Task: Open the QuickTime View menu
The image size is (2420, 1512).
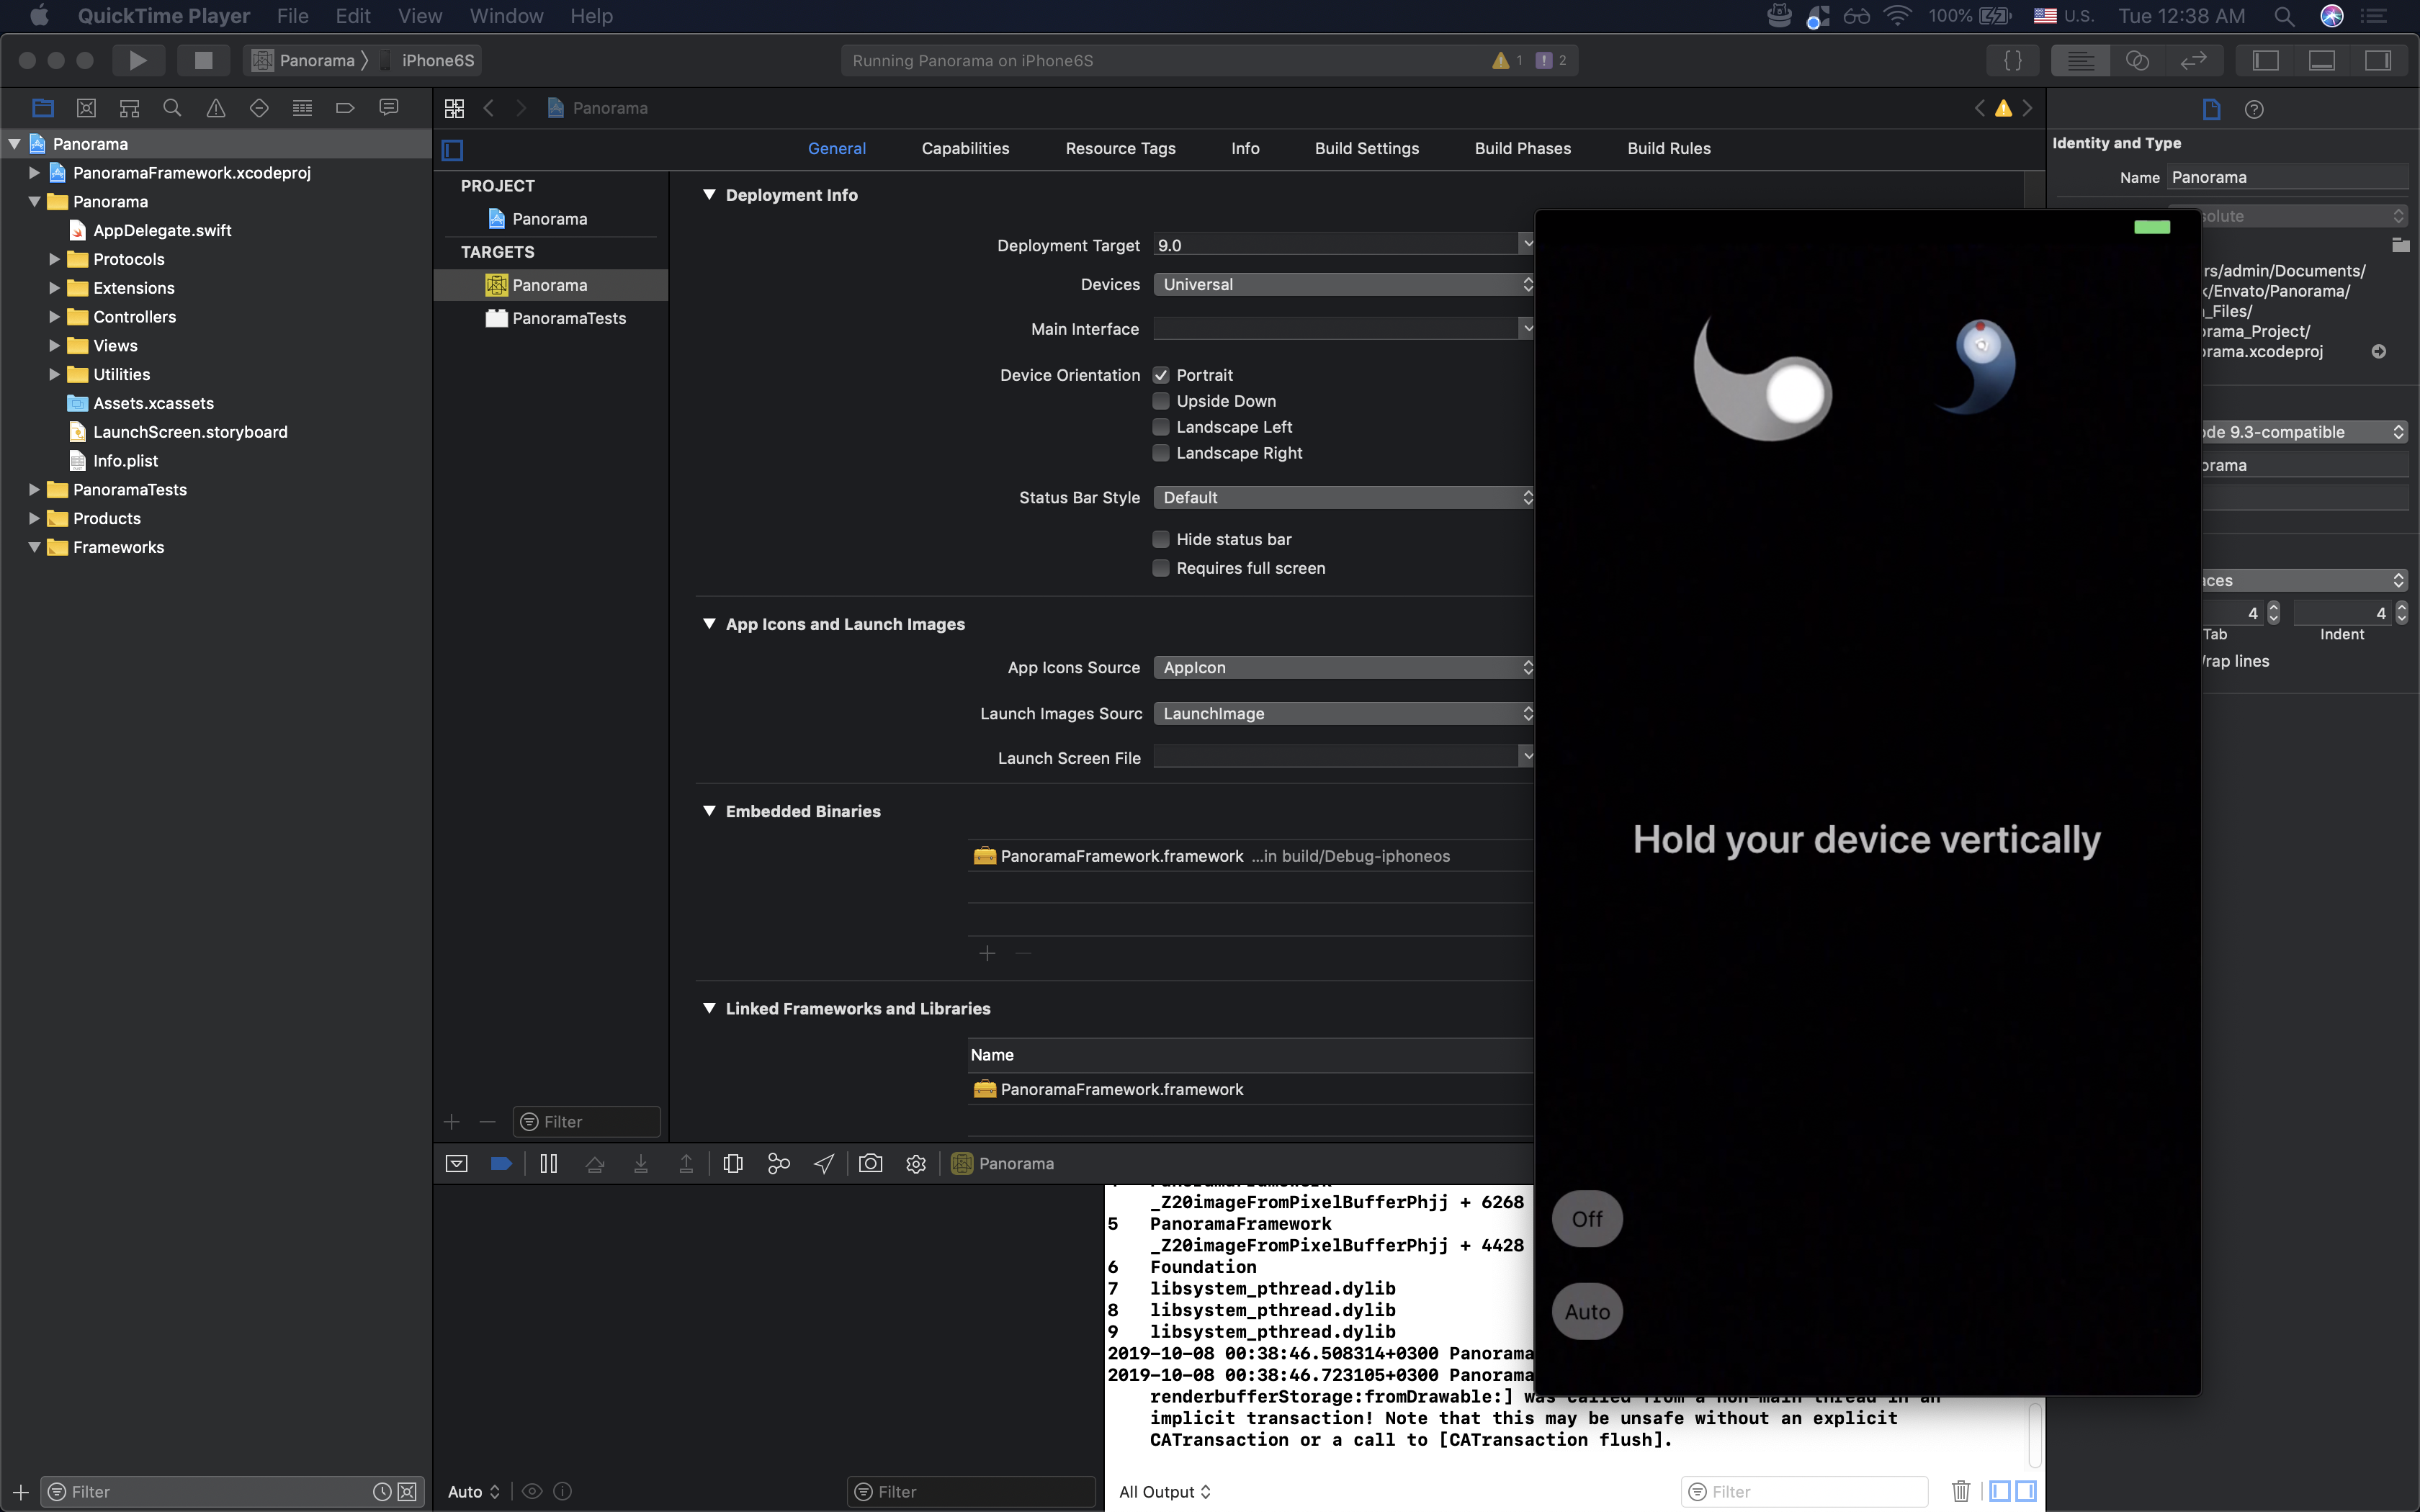Action: (420, 16)
